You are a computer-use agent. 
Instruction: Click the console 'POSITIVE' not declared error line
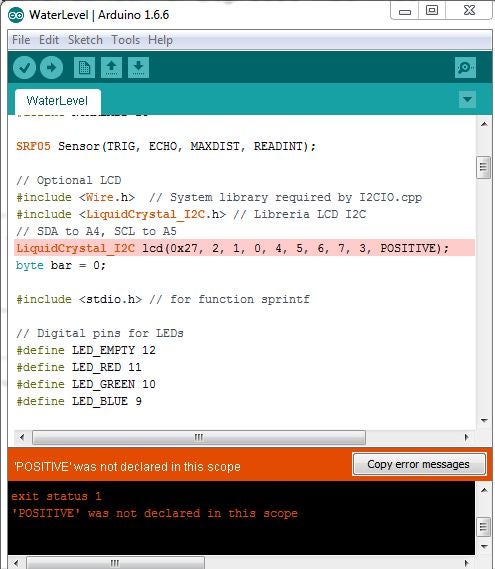(x=154, y=513)
